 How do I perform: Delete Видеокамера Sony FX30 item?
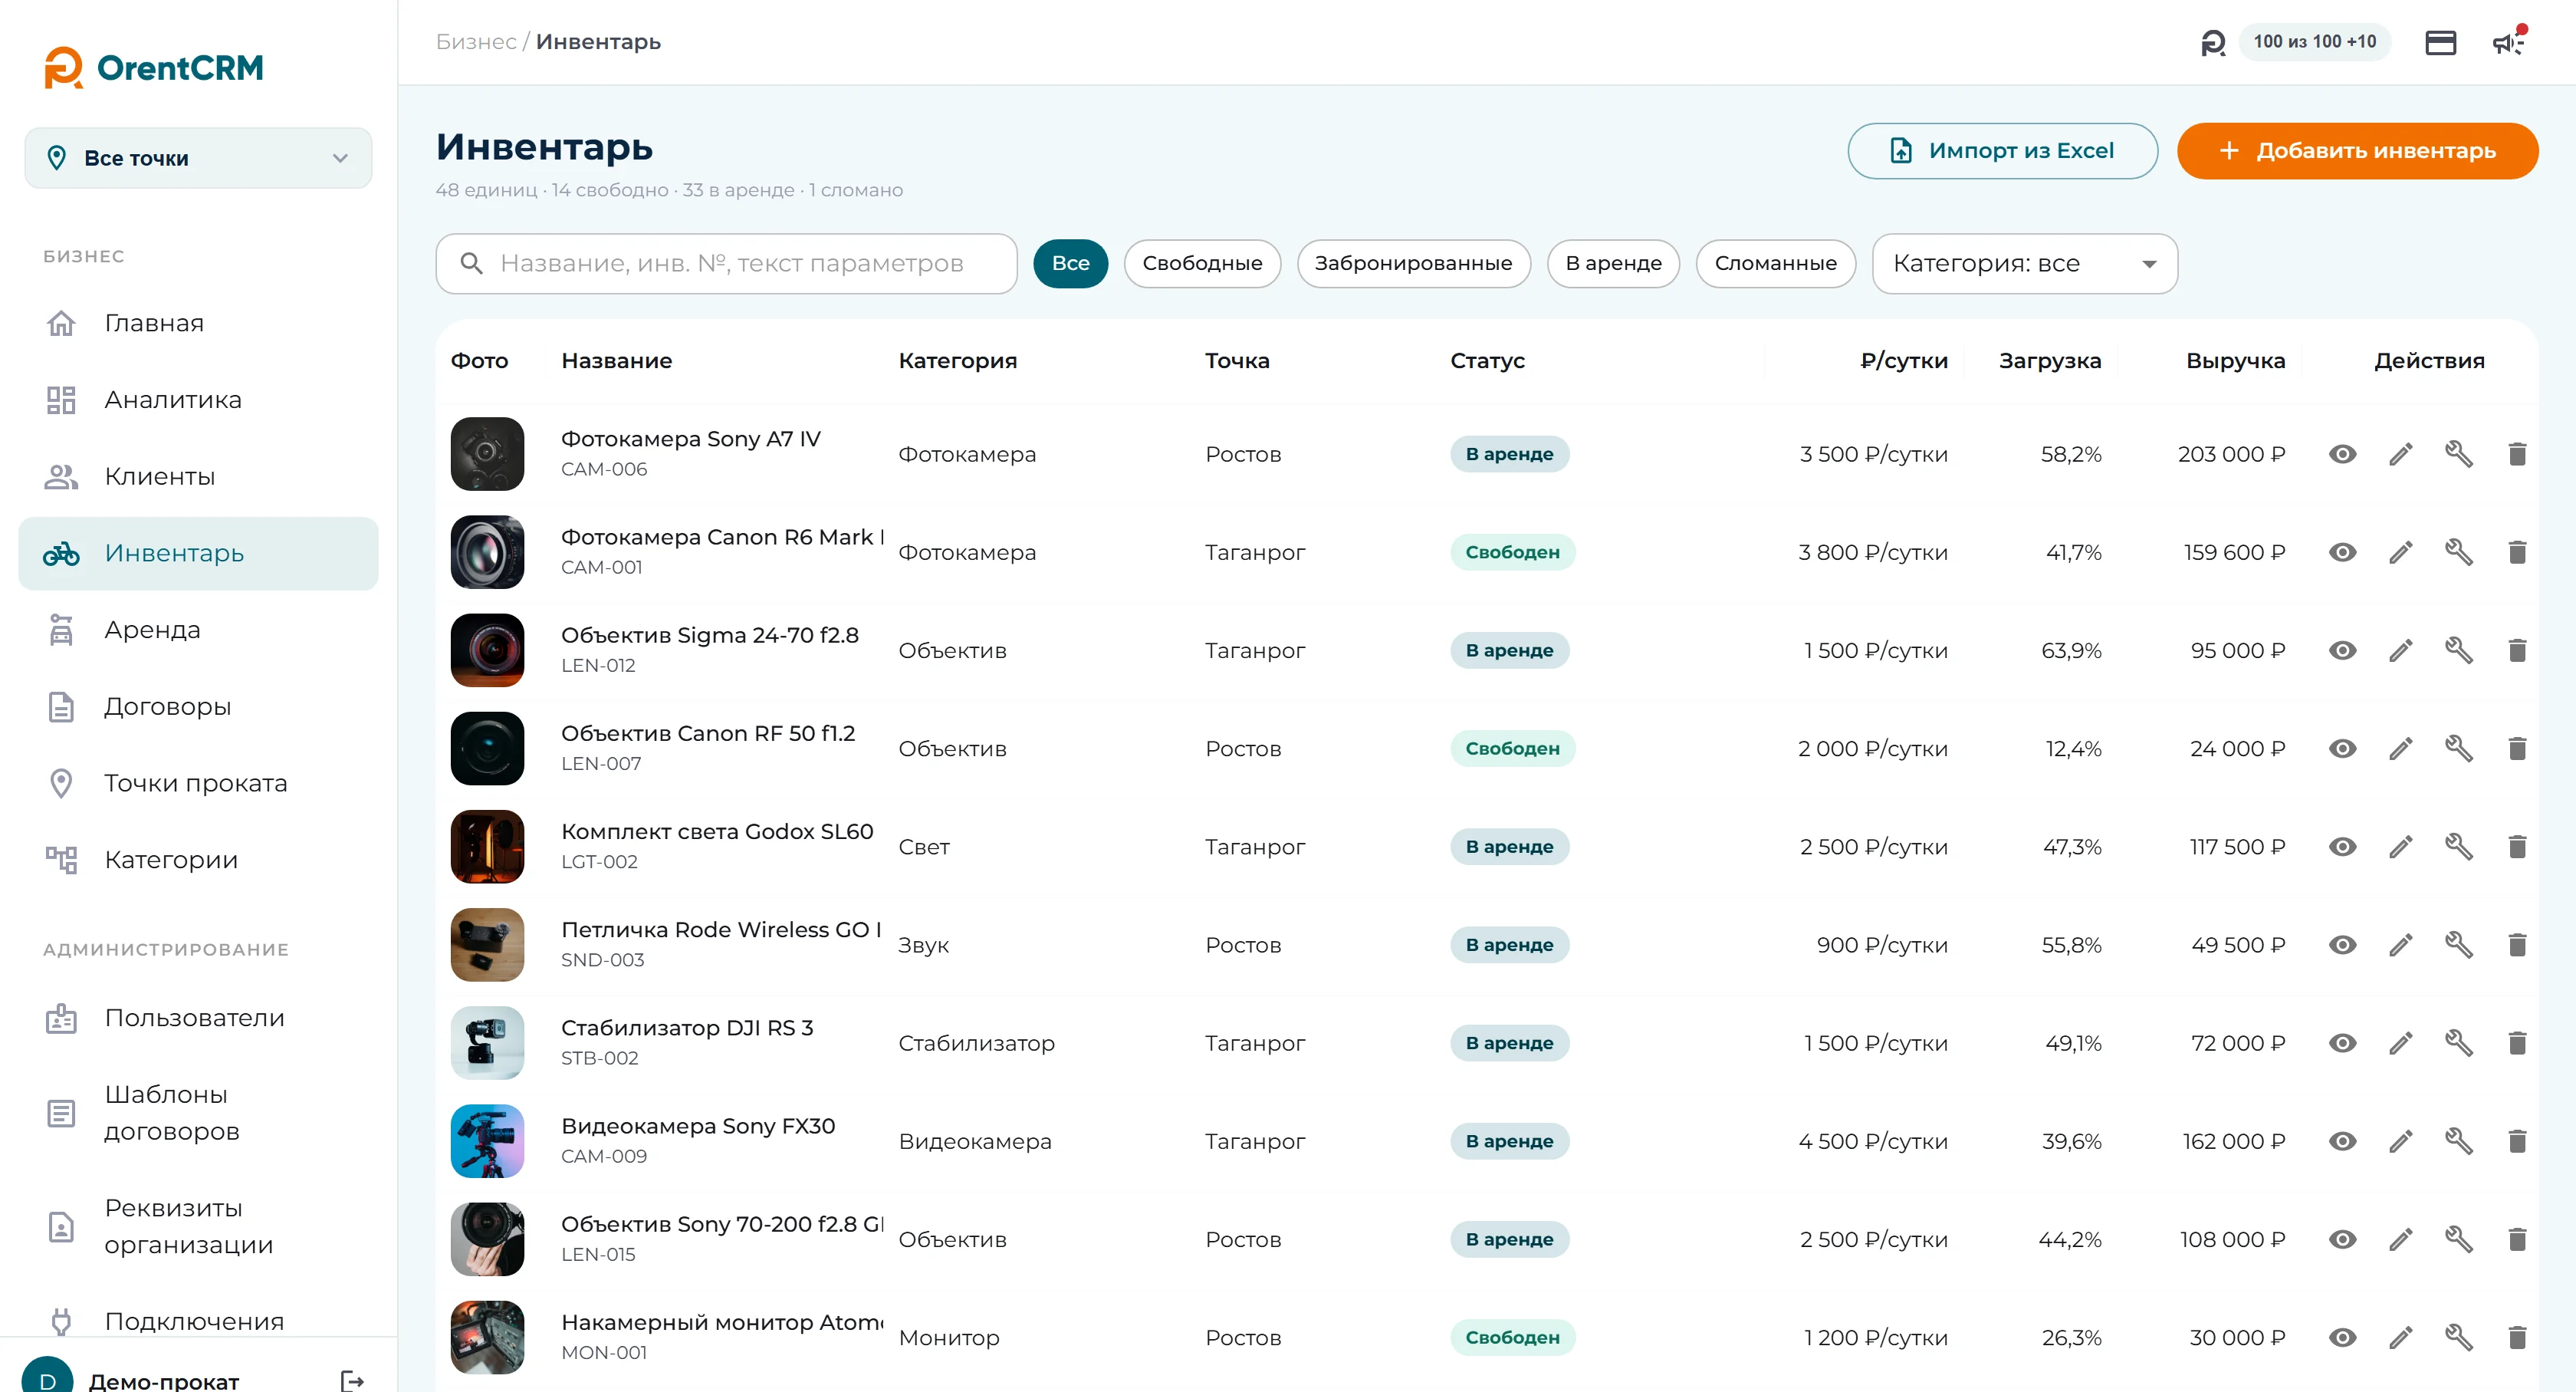pos(2517,1140)
